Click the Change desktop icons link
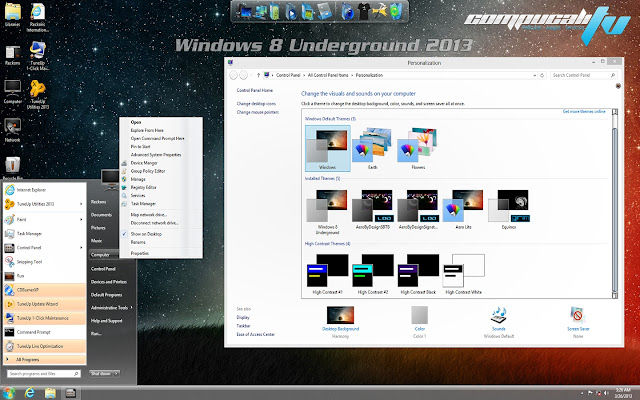This screenshot has width=640, height=400. tap(256, 104)
